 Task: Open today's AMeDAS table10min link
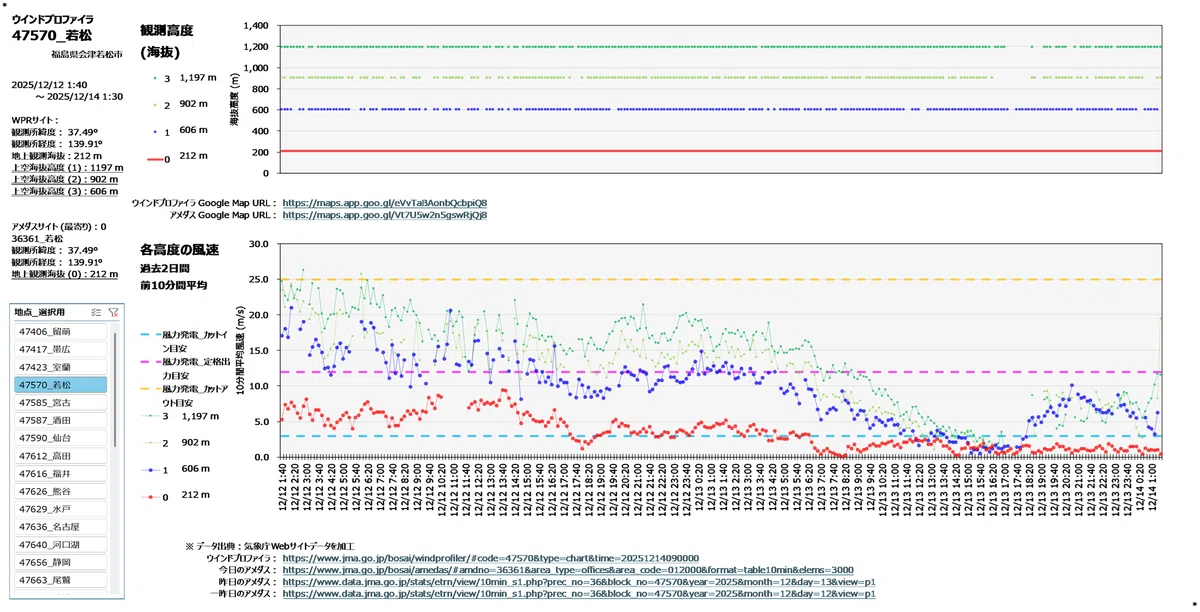(567, 570)
